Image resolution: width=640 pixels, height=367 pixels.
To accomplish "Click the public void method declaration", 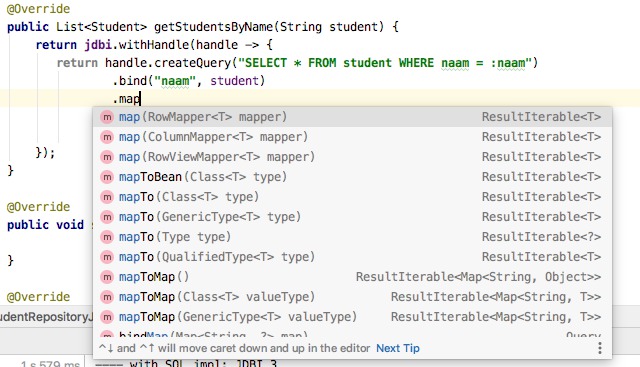I will pyautogui.click(x=45, y=225).
